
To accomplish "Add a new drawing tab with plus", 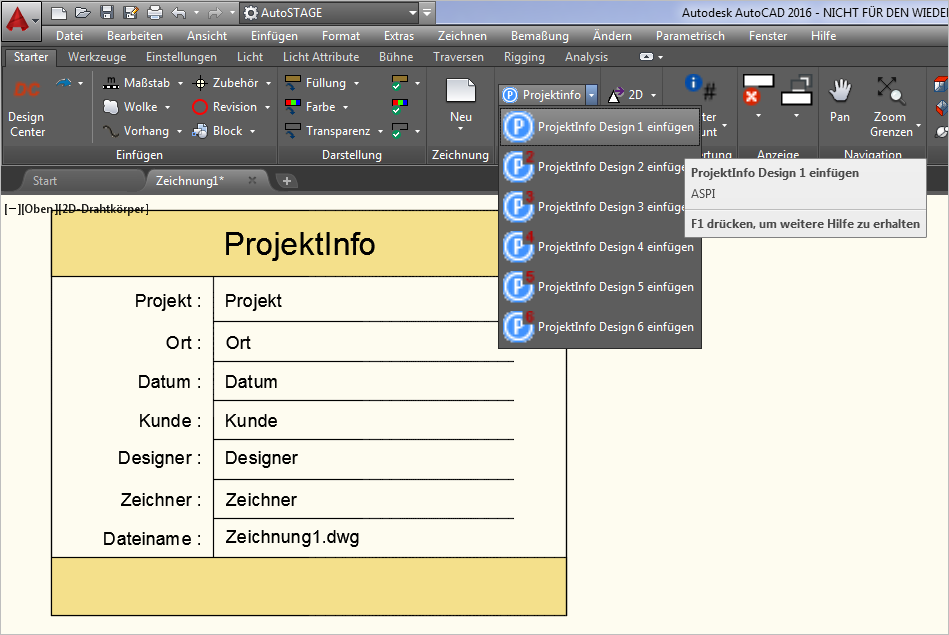I will click(x=286, y=181).
